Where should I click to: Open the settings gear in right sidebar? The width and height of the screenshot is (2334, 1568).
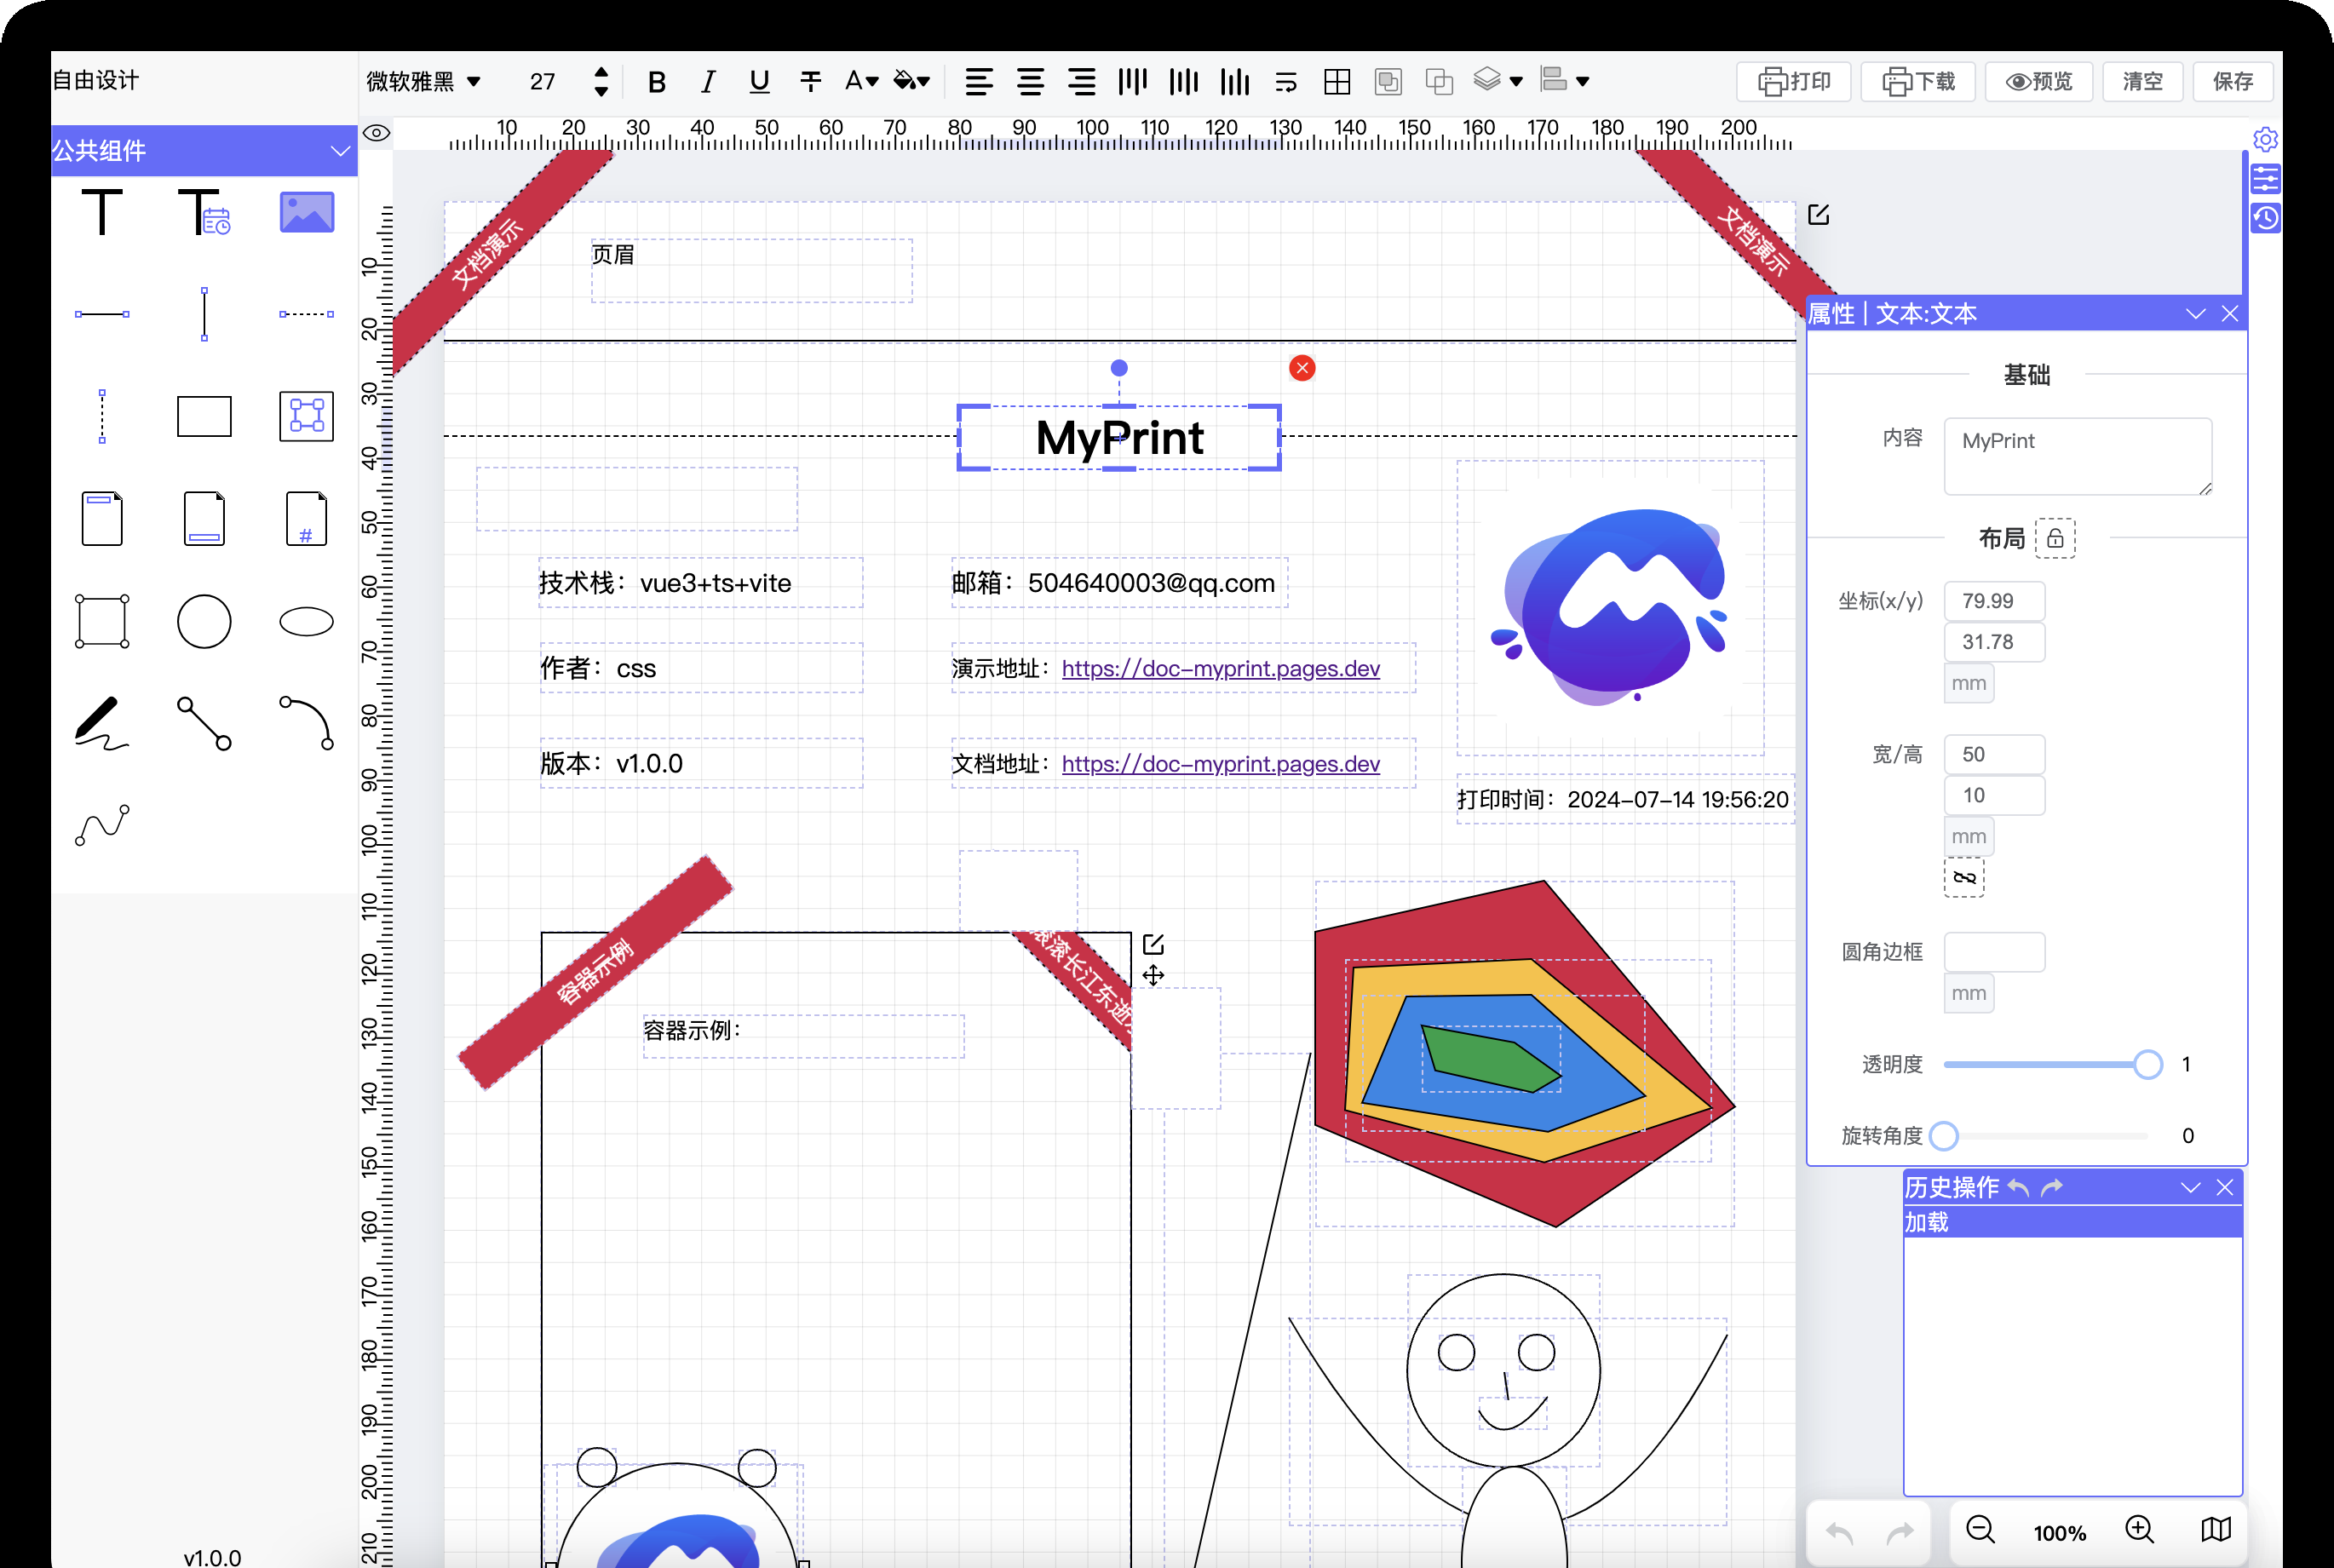click(2265, 139)
